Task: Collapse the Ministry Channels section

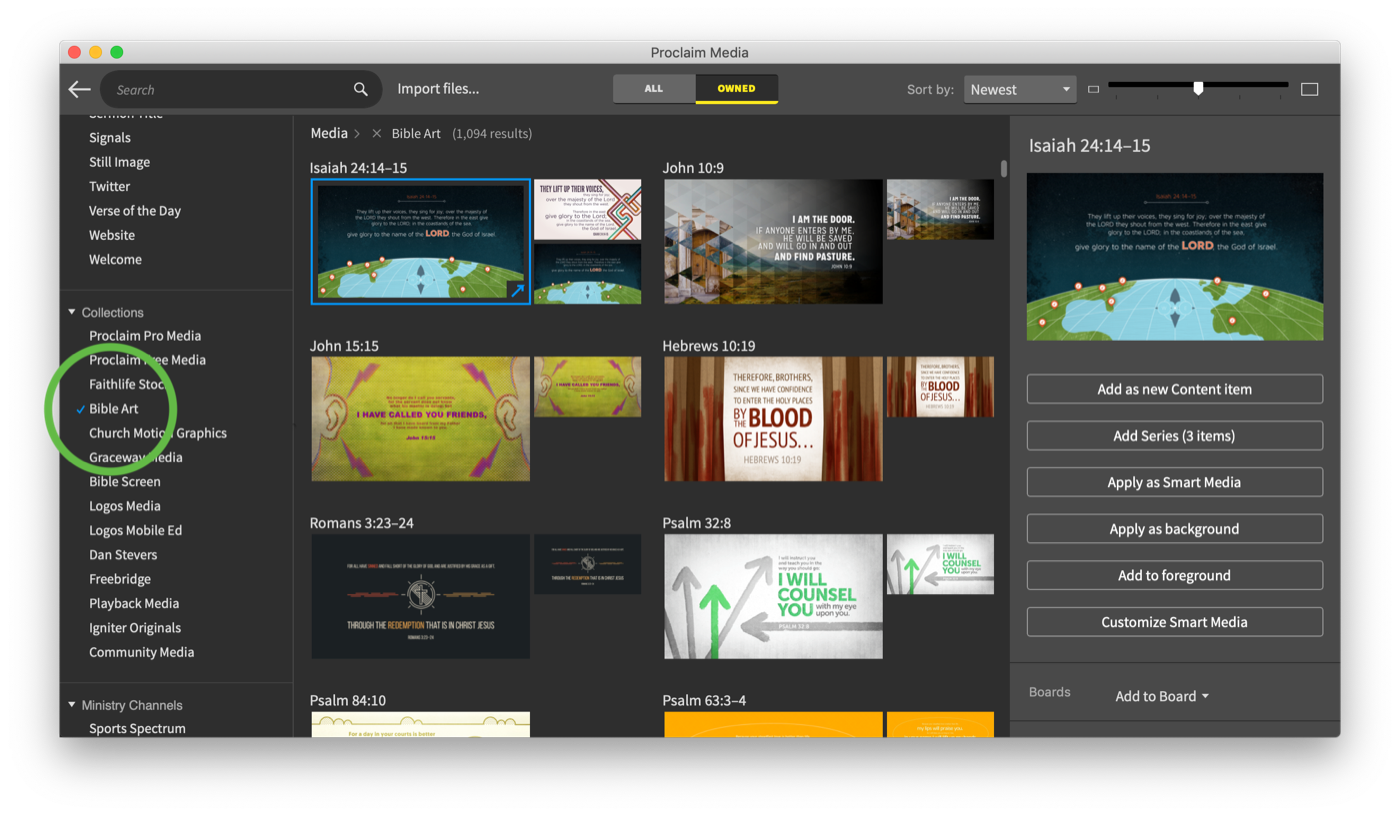Action: pyautogui.click(x=72, y=704)
